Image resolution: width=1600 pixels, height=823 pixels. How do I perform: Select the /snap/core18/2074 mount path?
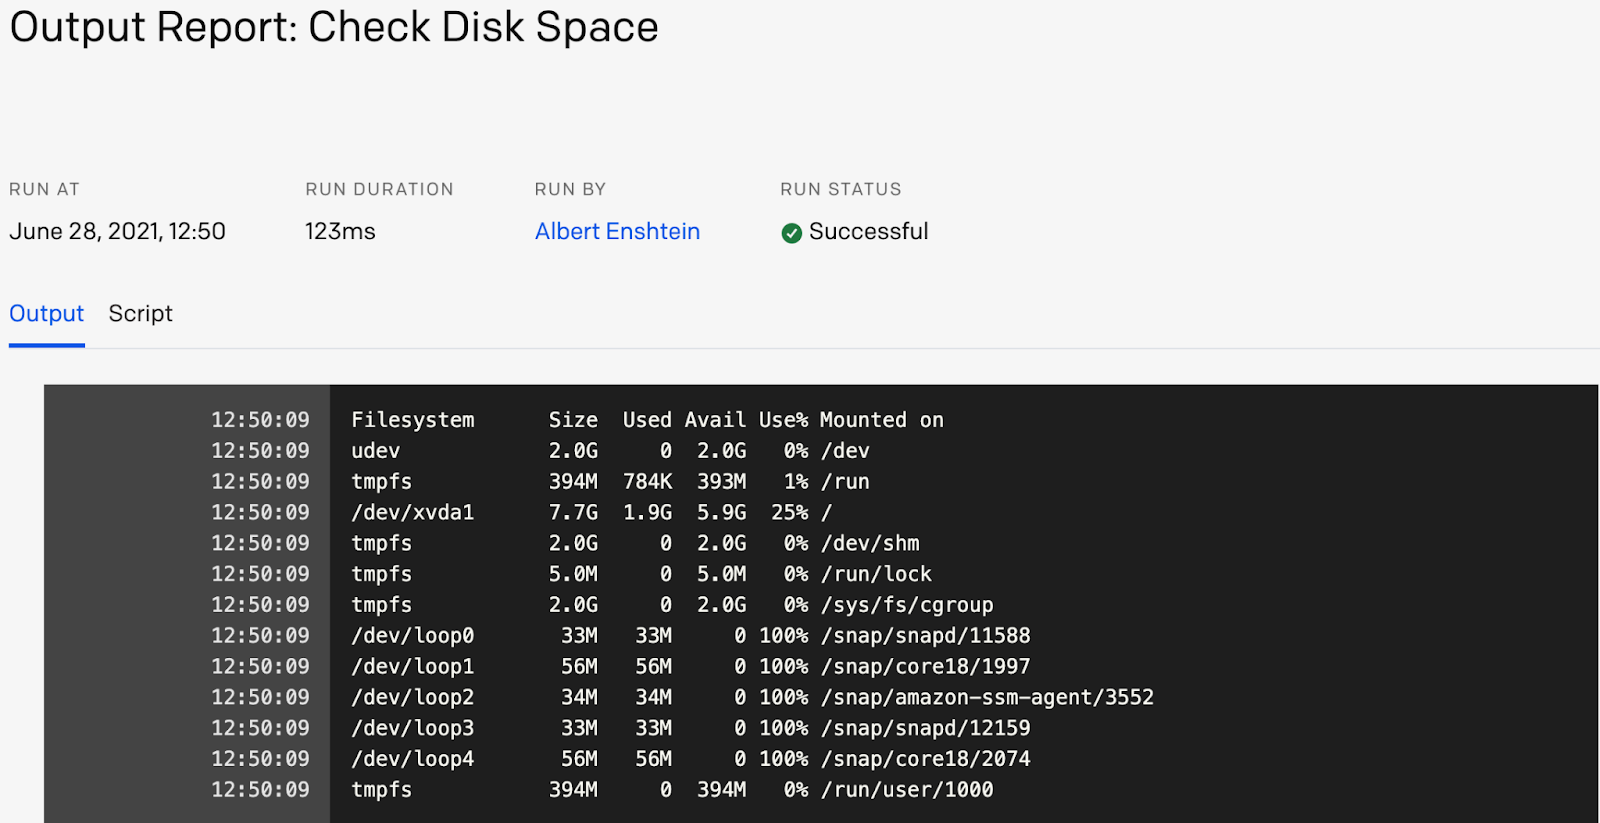tap(926, 759)
